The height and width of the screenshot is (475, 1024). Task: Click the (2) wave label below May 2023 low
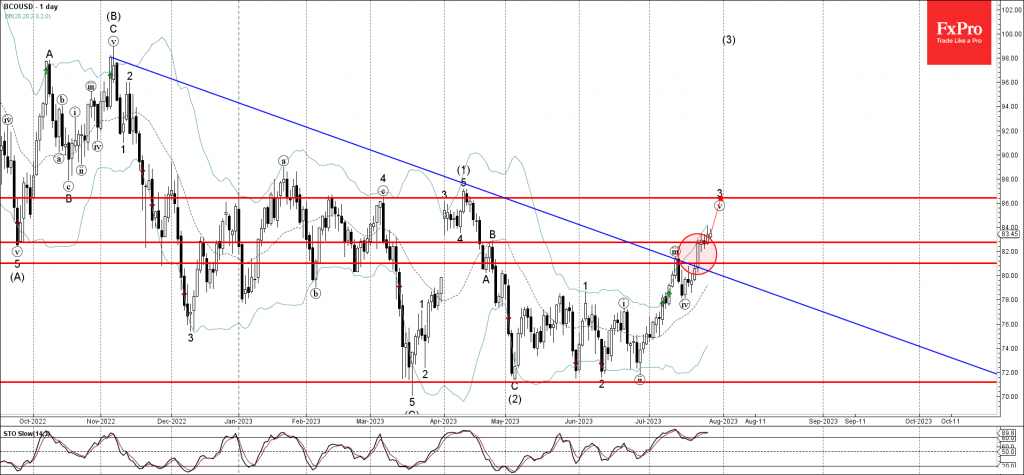pos(514,398)
